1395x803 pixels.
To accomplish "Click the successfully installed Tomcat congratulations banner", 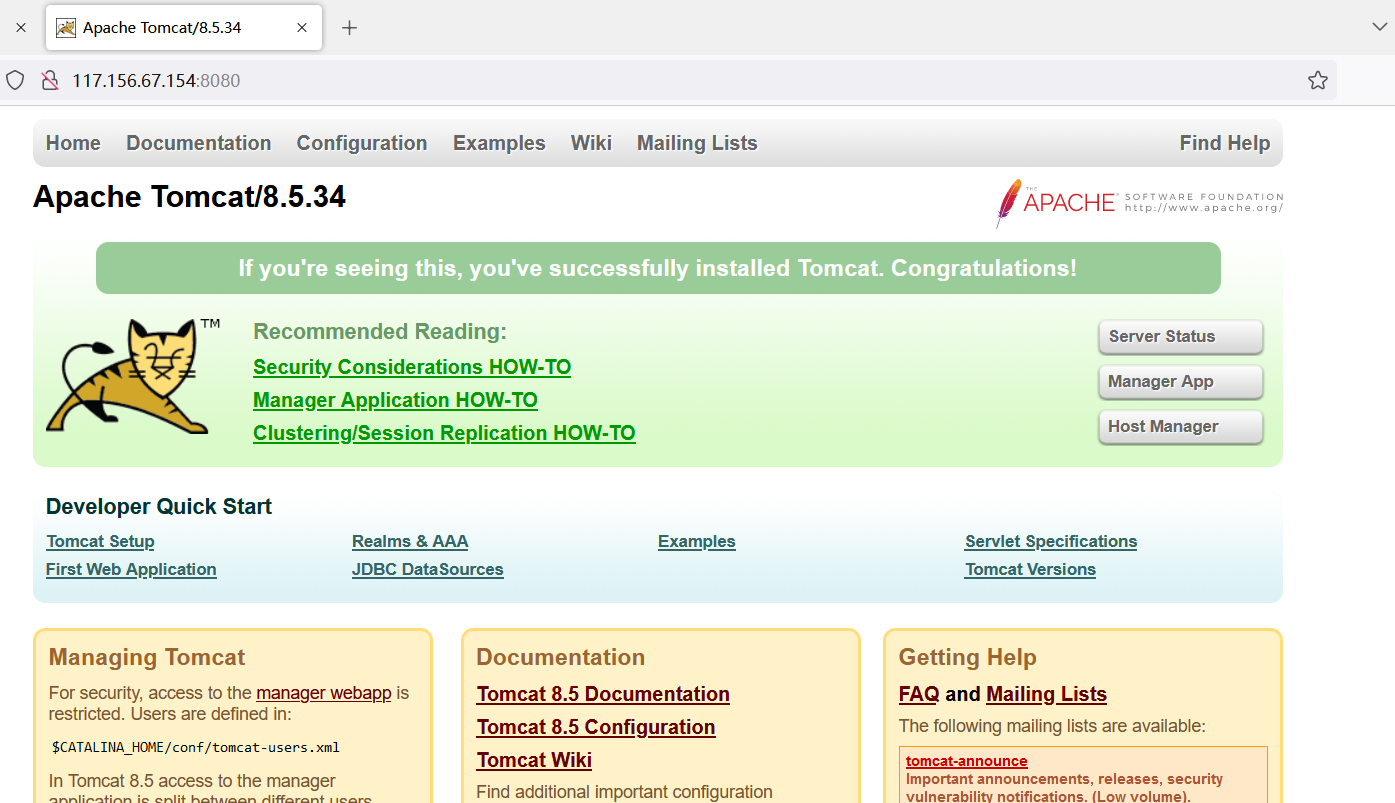I will 658,268.
